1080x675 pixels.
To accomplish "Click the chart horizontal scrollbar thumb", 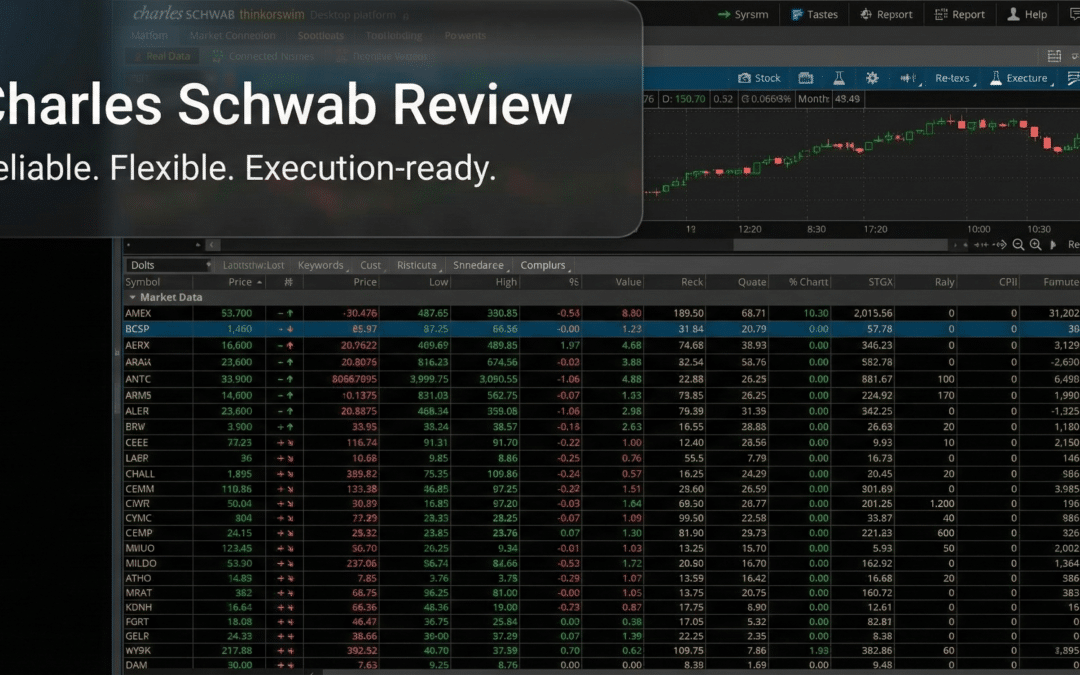I will pos(840,245).
